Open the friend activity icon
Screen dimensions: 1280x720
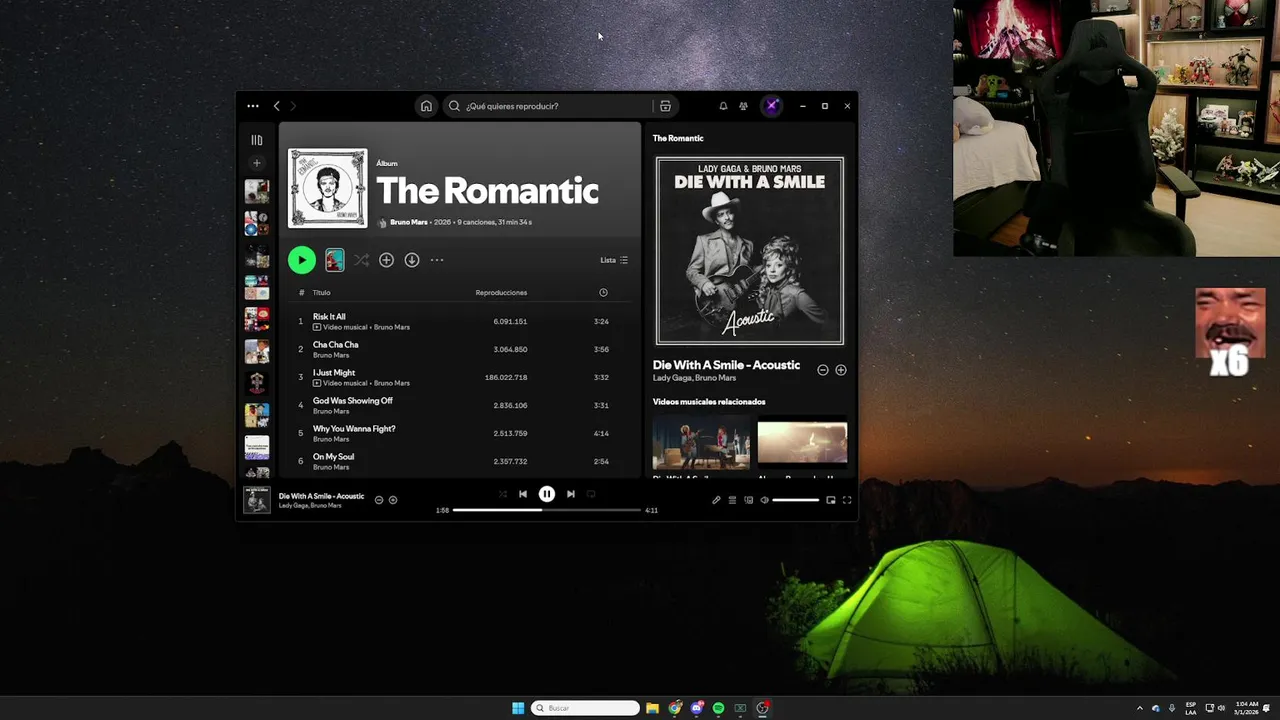tap(743, 106)
